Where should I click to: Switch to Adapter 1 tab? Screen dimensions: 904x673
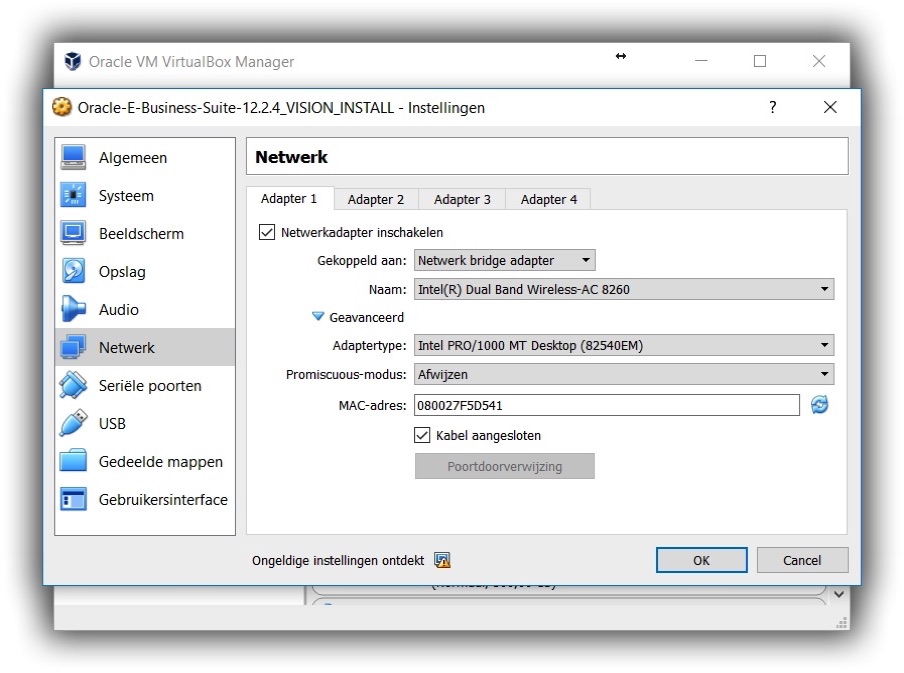(x=289, y=199)
